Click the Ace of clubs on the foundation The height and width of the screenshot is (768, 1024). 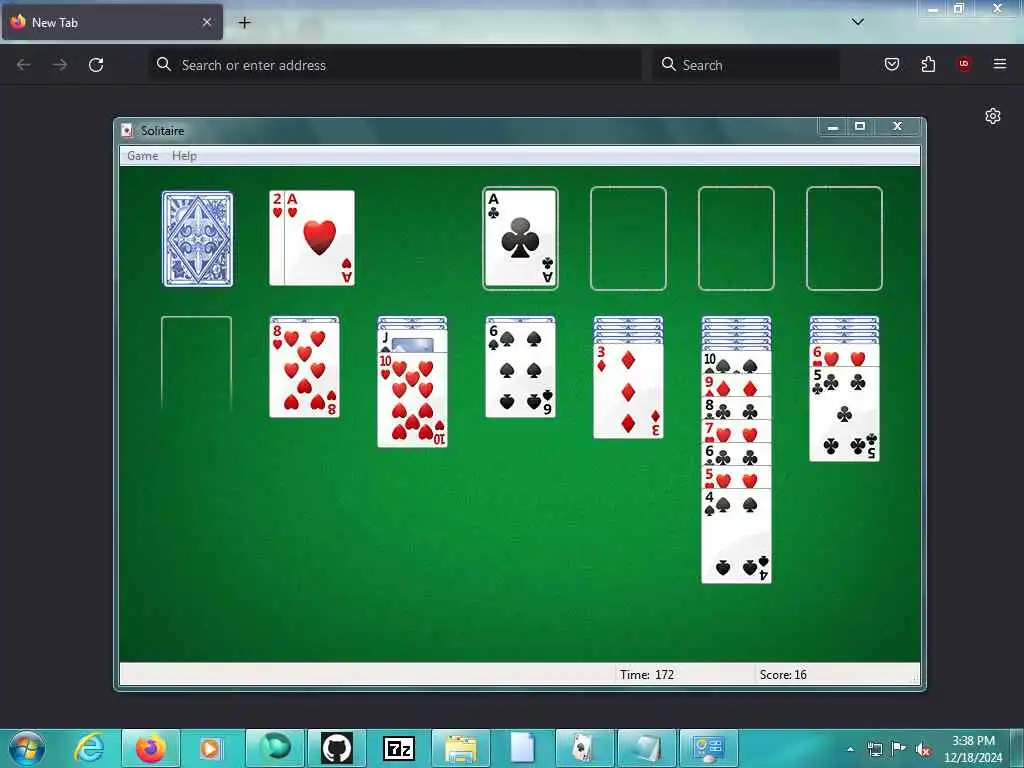(520, 238)
